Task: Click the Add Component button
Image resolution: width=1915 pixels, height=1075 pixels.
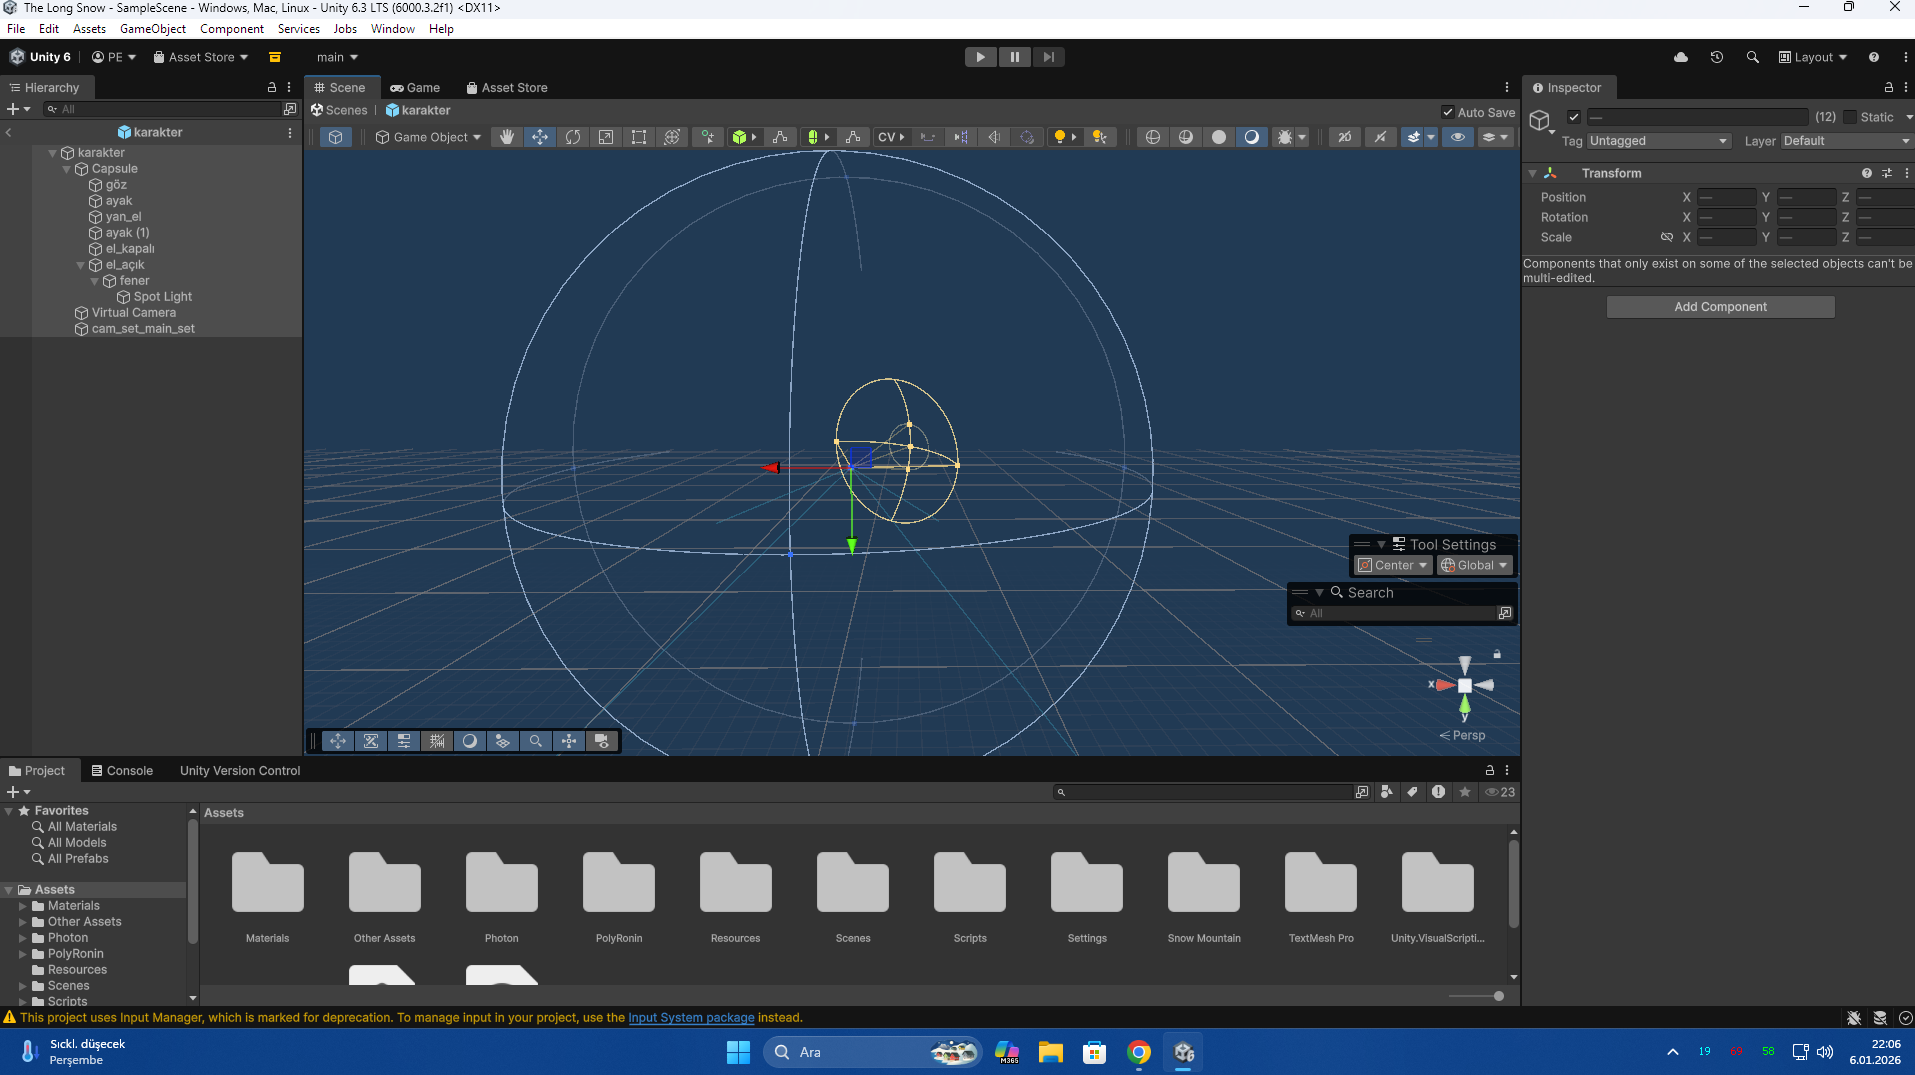Action: click(1720, 307)
